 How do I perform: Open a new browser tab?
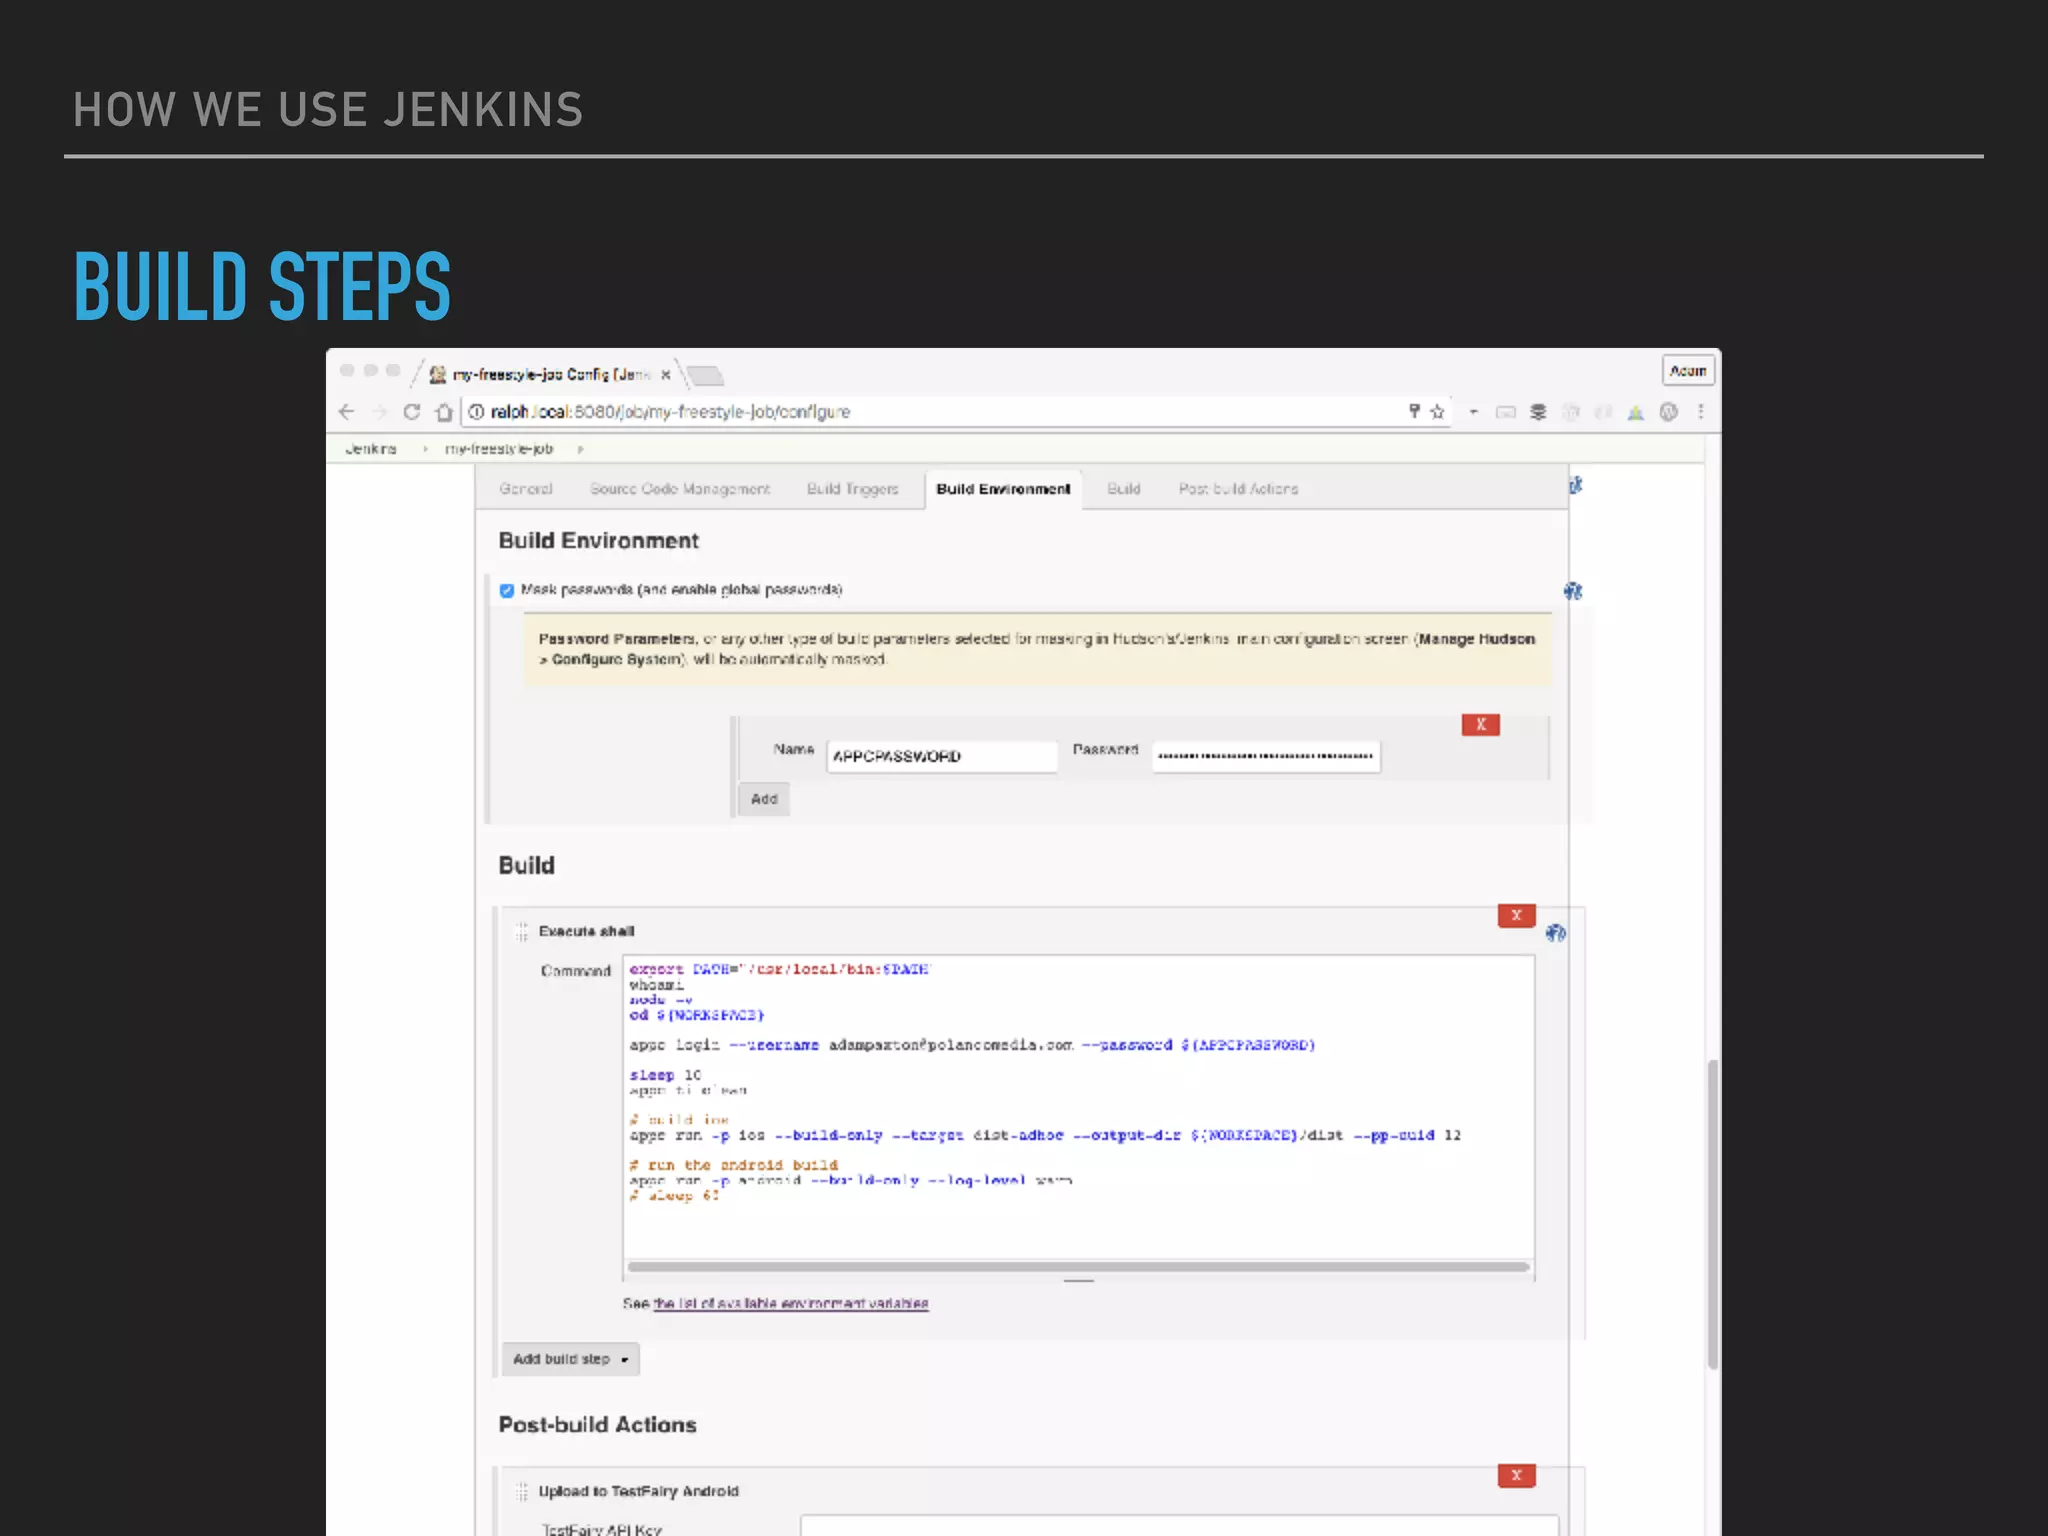pos(704,376)
